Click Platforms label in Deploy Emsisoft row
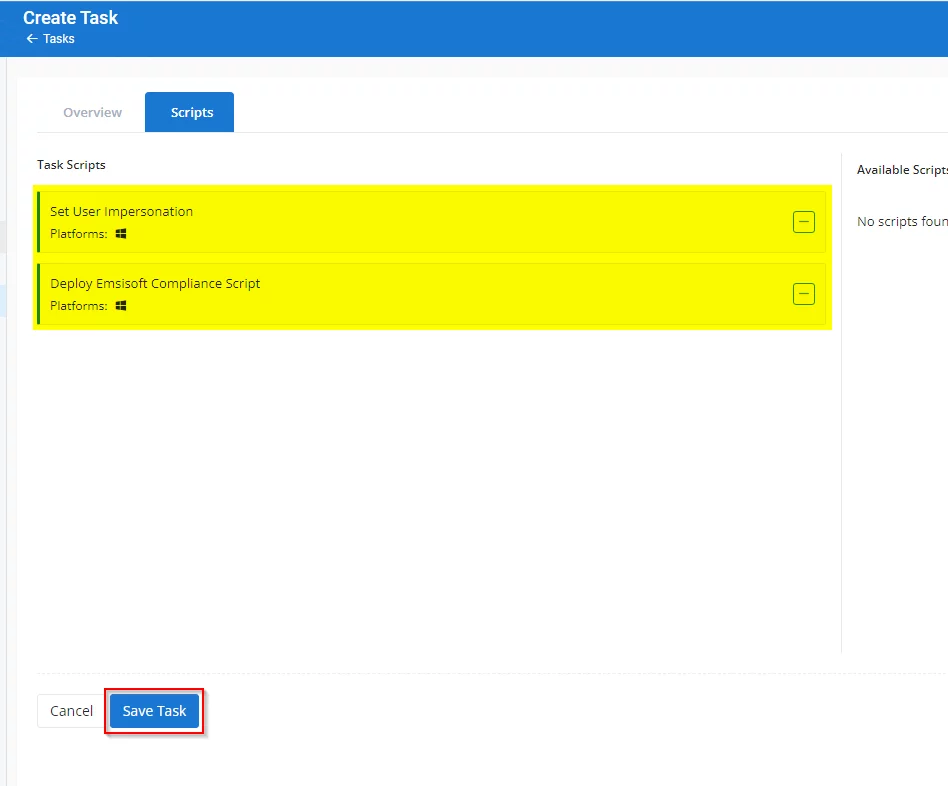This screenshot has width=948, height=786. coord(78,306)
